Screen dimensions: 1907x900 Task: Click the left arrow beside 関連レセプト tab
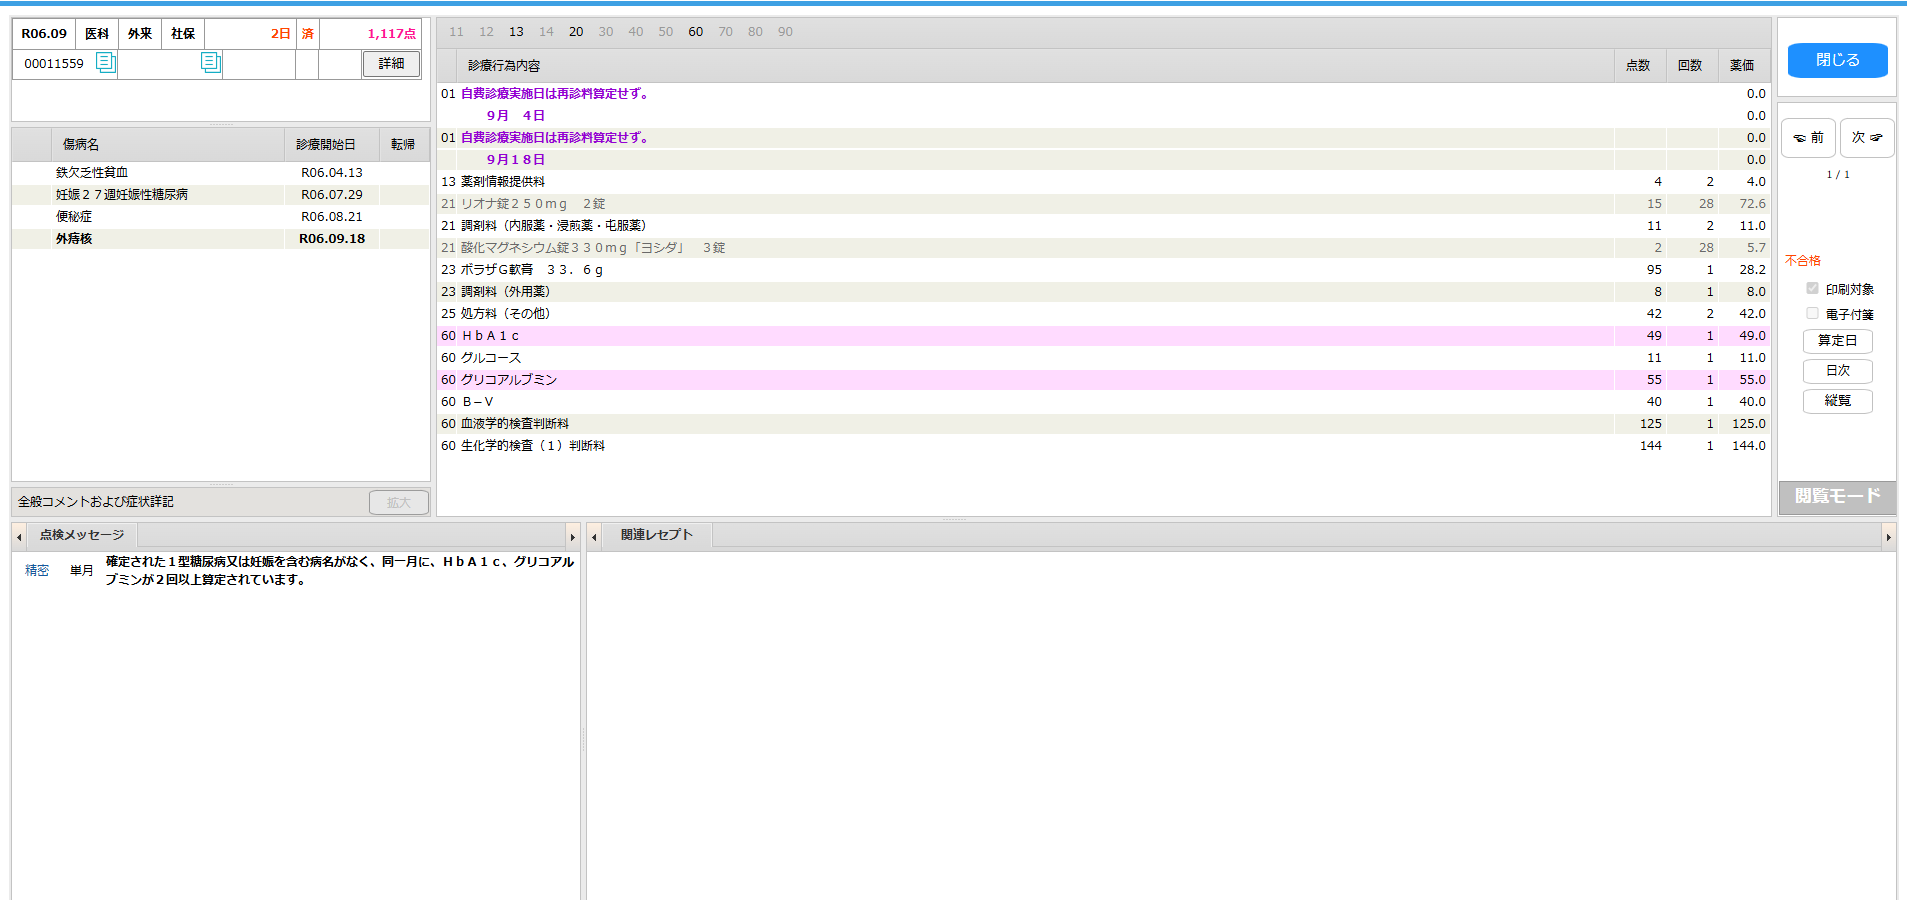click(594, 536)
